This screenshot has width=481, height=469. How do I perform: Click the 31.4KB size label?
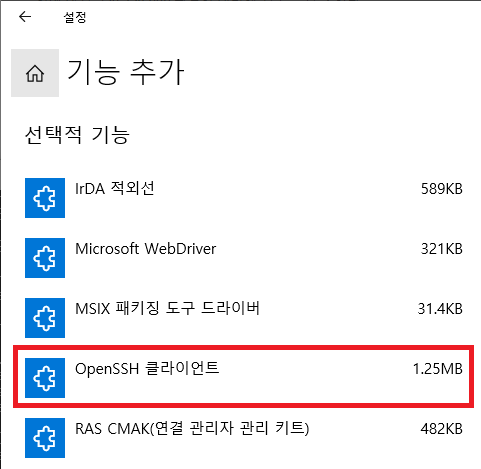point(440,309)
